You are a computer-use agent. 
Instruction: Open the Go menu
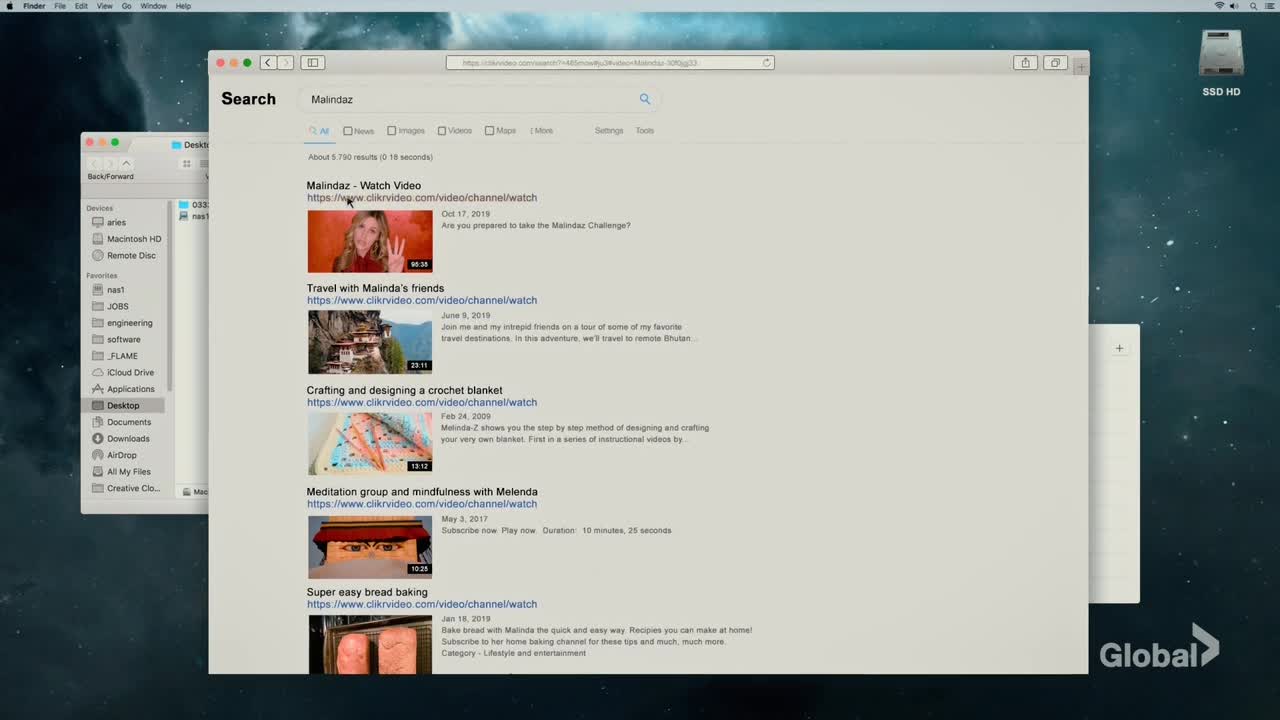tap(127, 6)
